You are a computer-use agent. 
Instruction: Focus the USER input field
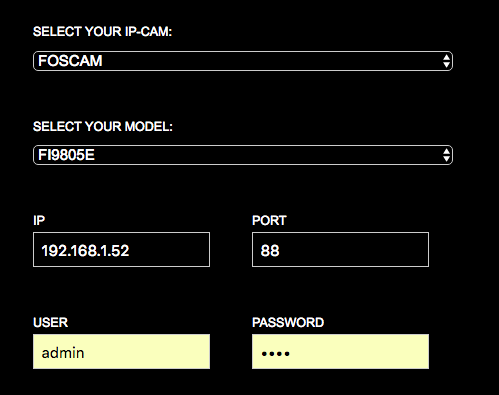coord(121,352)
